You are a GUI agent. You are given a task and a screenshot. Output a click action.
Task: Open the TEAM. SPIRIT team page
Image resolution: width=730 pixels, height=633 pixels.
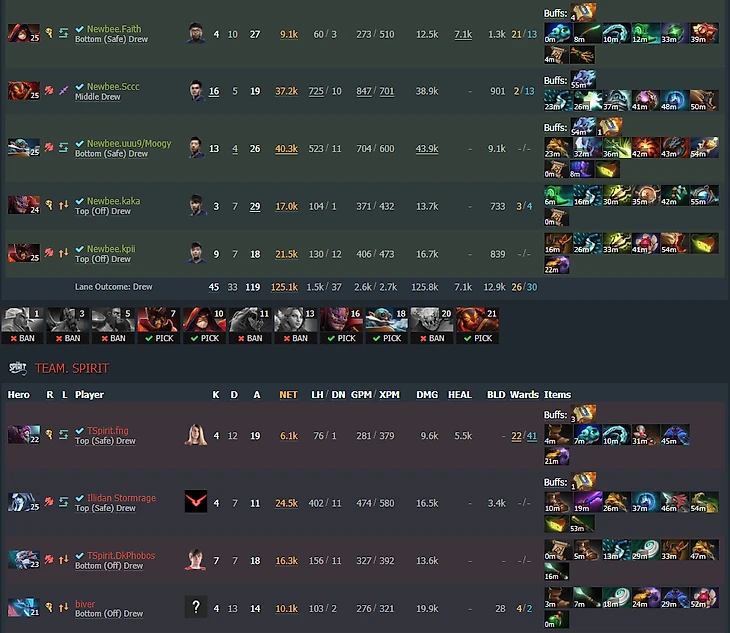click(72, 368)
